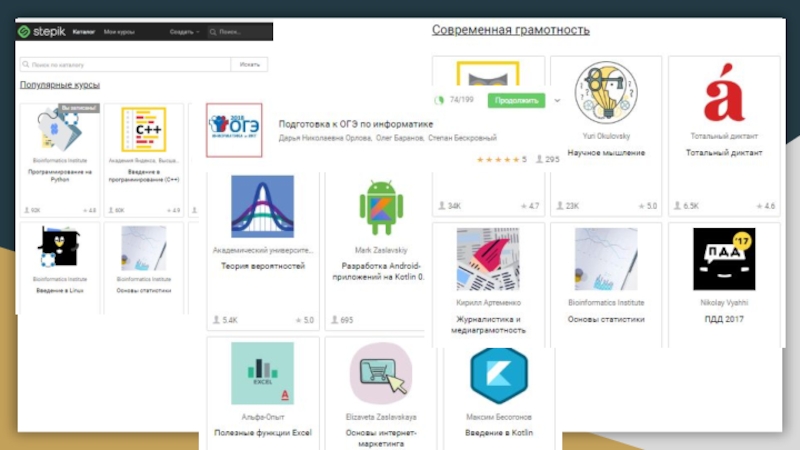Click the Введение в Kotlin title
Viewport: 800px width, 450px height.
(499, 433)
